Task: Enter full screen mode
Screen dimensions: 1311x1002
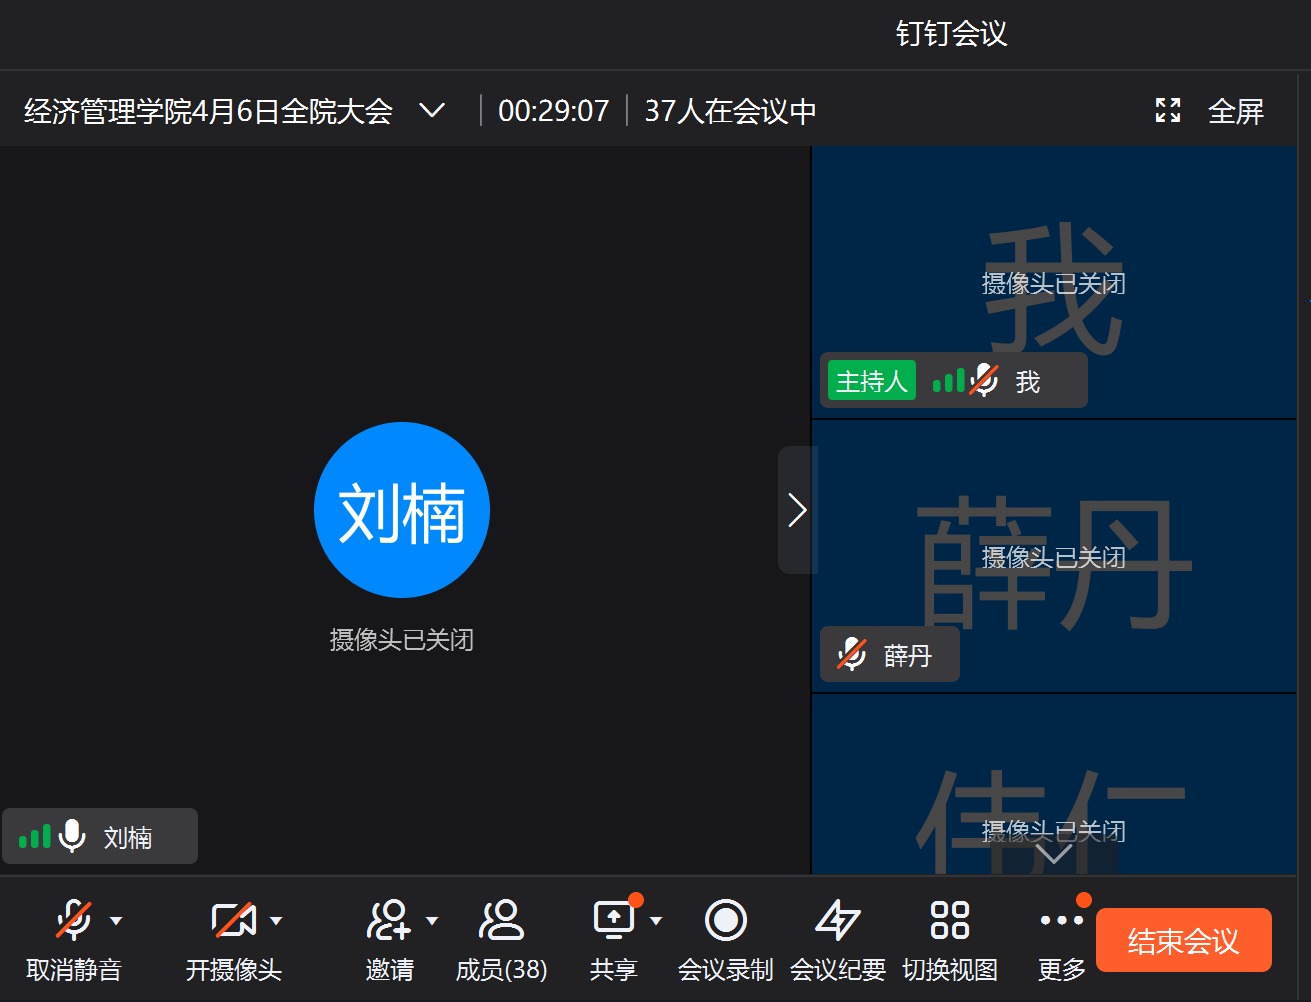Action: click(1210, 111)
